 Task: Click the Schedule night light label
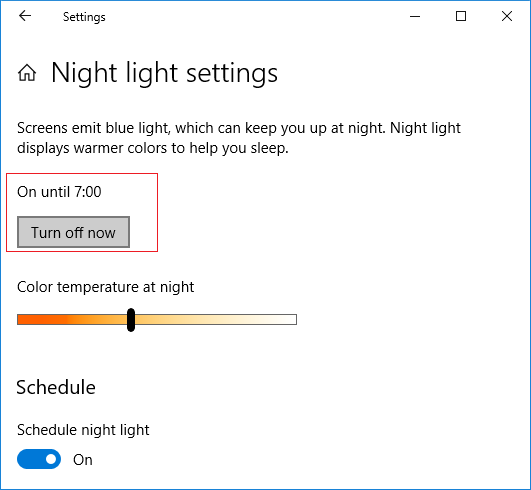click(x=83, y=430)
